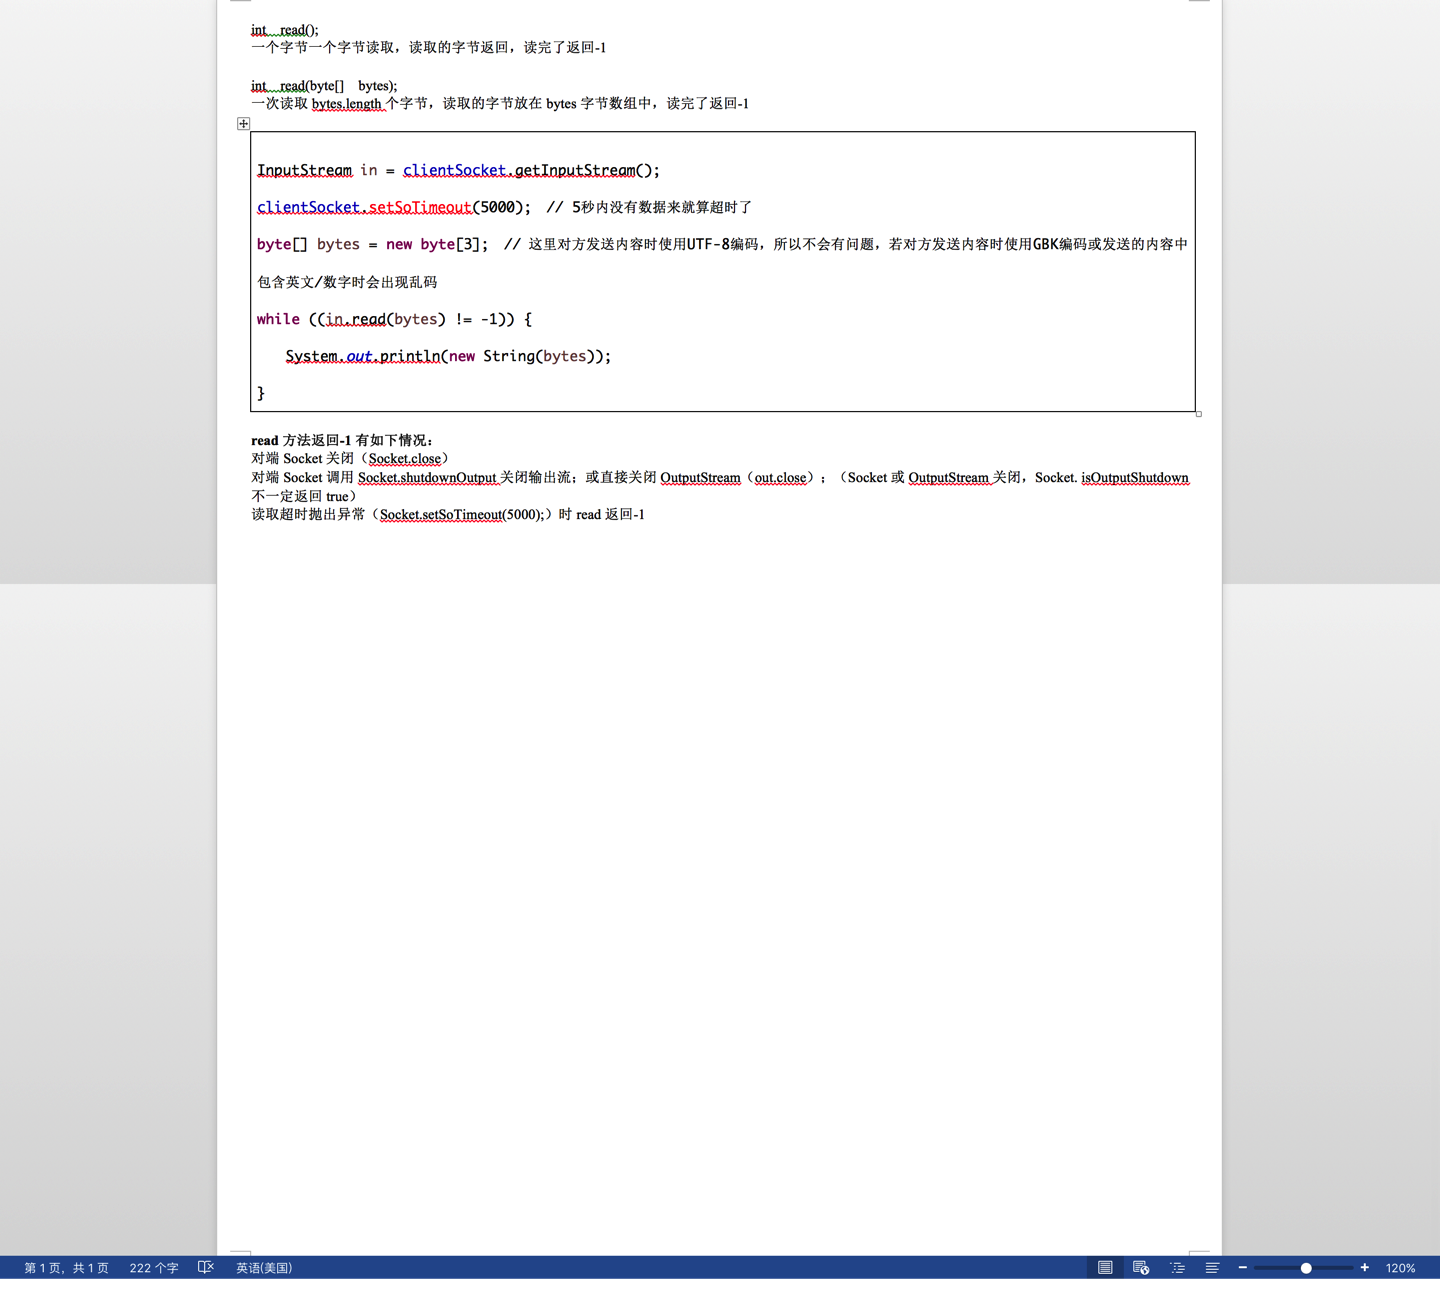Image resolution: width=1440 pixels, height=1309 pixels.
Task: Click 'out.close' underlined text
Action: coord(781,478)
